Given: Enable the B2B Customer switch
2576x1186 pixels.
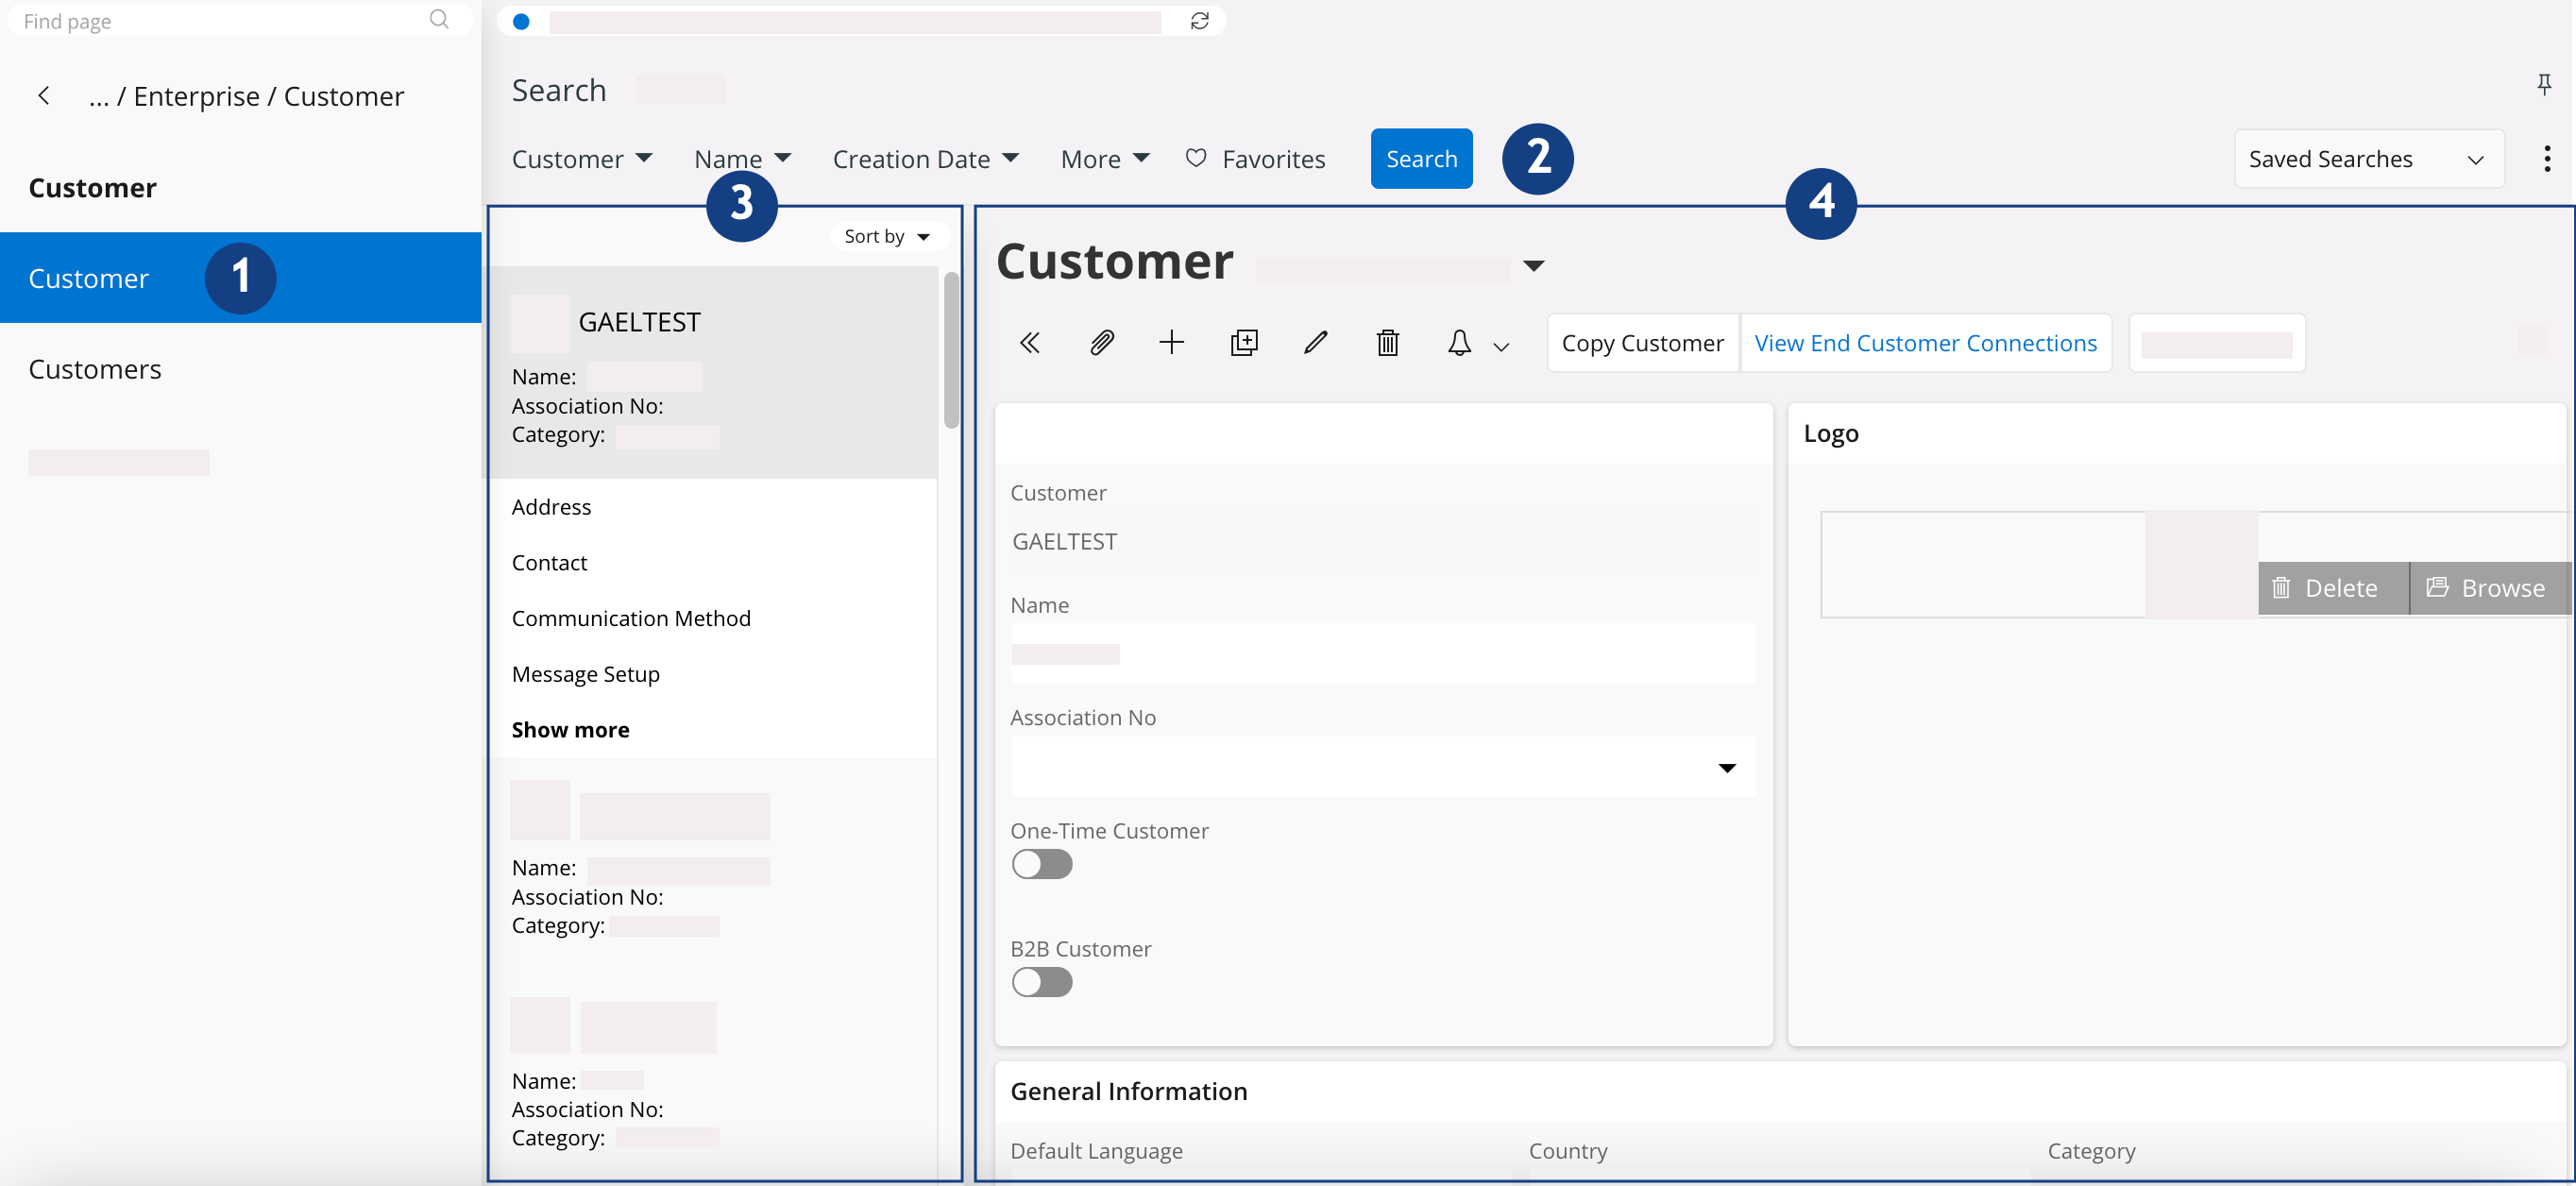Looking at the screenshot, I should click(x=1041, y=982).
